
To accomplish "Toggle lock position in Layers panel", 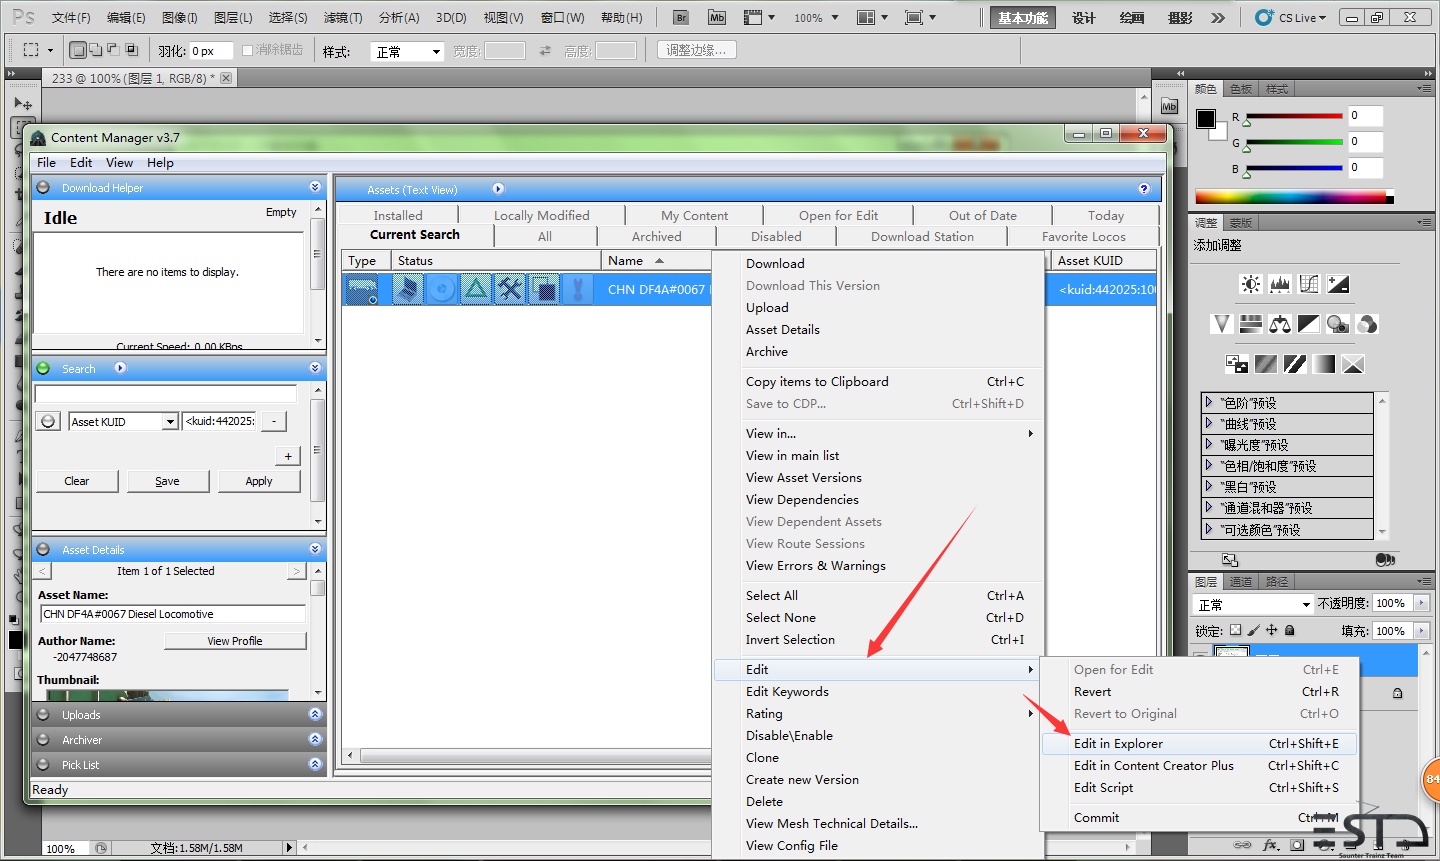I will [x=1271, y=630].
